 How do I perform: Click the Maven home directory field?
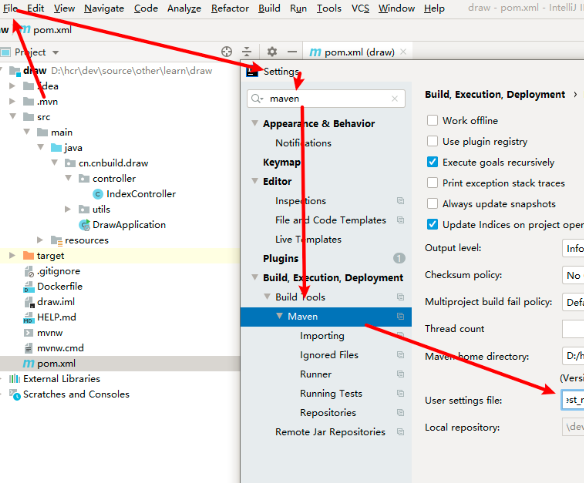coord(573,356)
